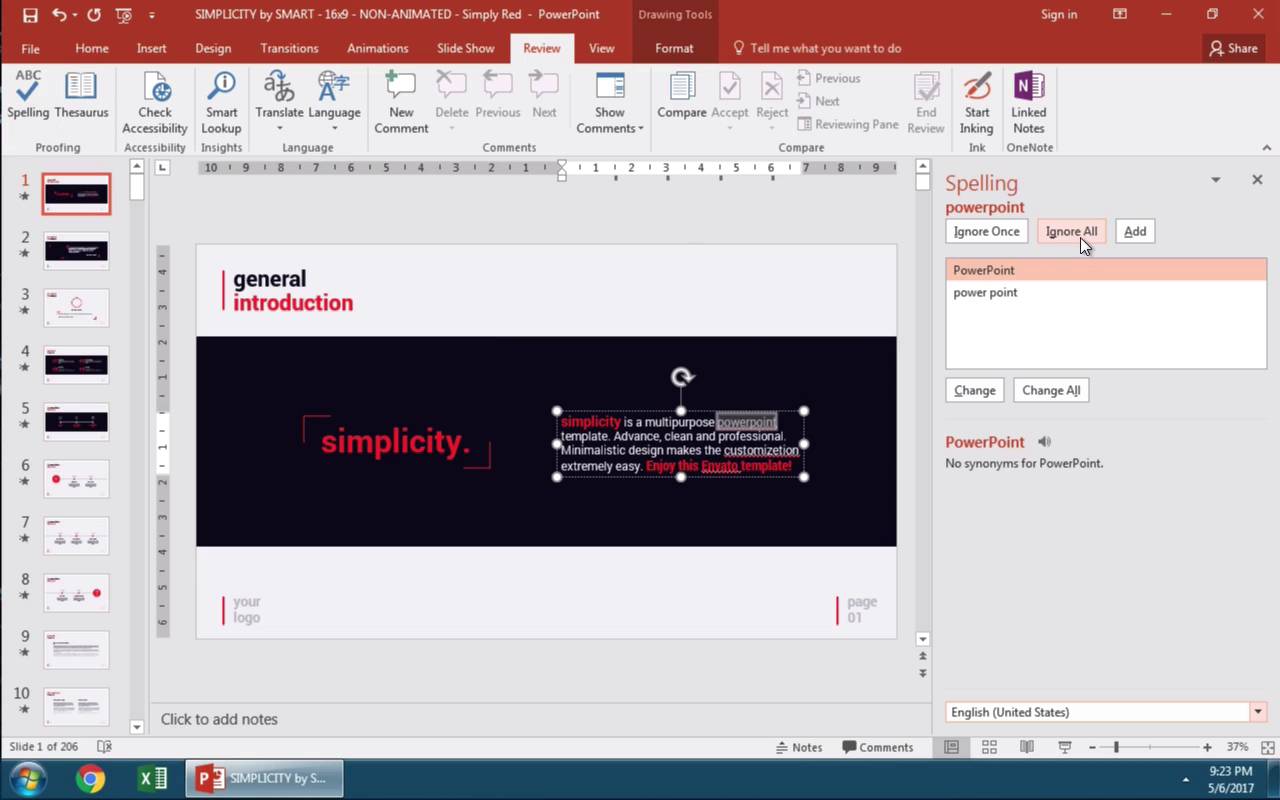Run the Spelling check icon
Image resolution: width=1280 pixels, height=800 pixels.
click(28, 95)
